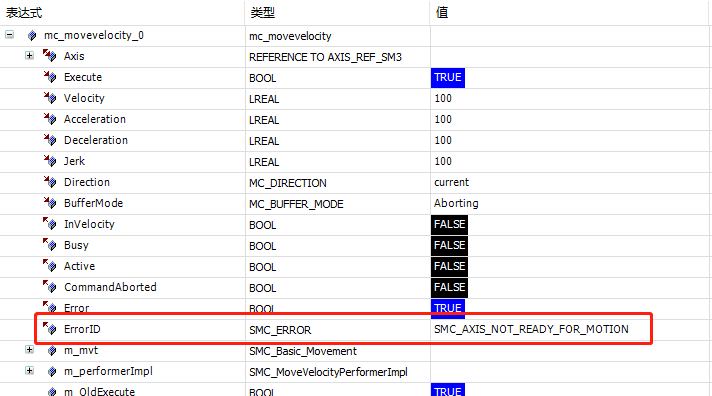Click the 值 column header
This screenshot has height=396, width=712.
point(442,12)
